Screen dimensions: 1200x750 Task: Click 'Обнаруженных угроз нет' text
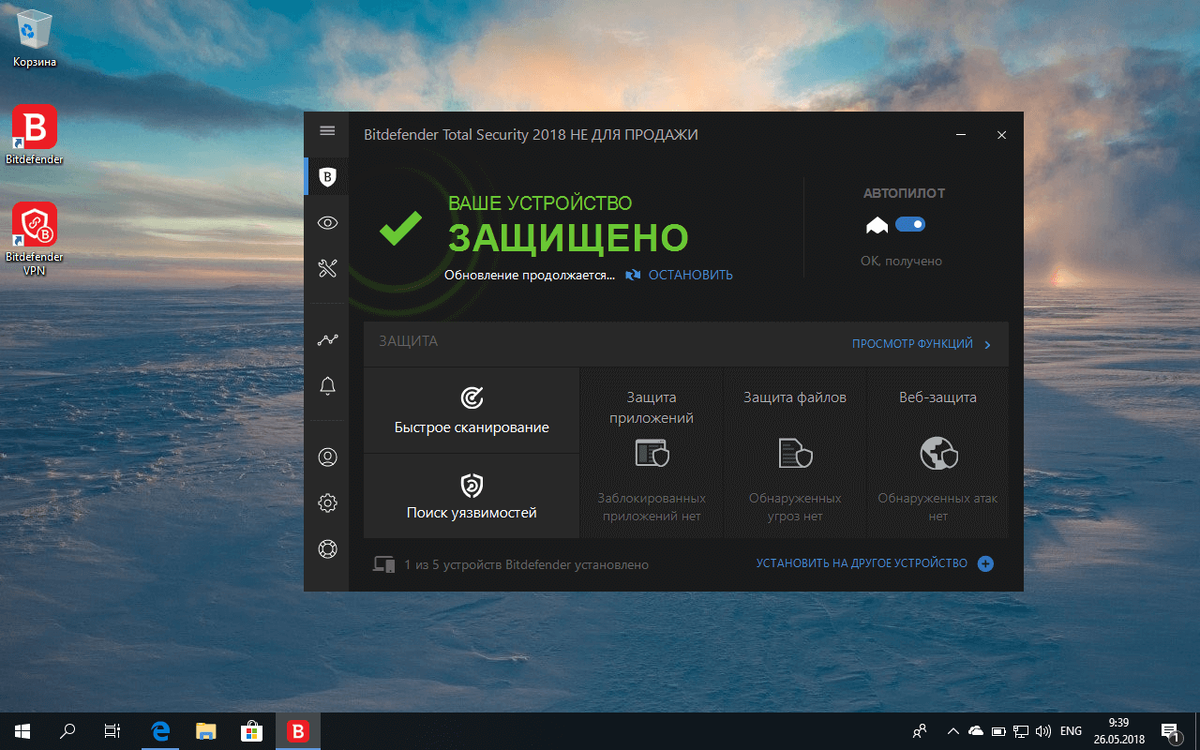pyautogui.click(x=795, y=507)
